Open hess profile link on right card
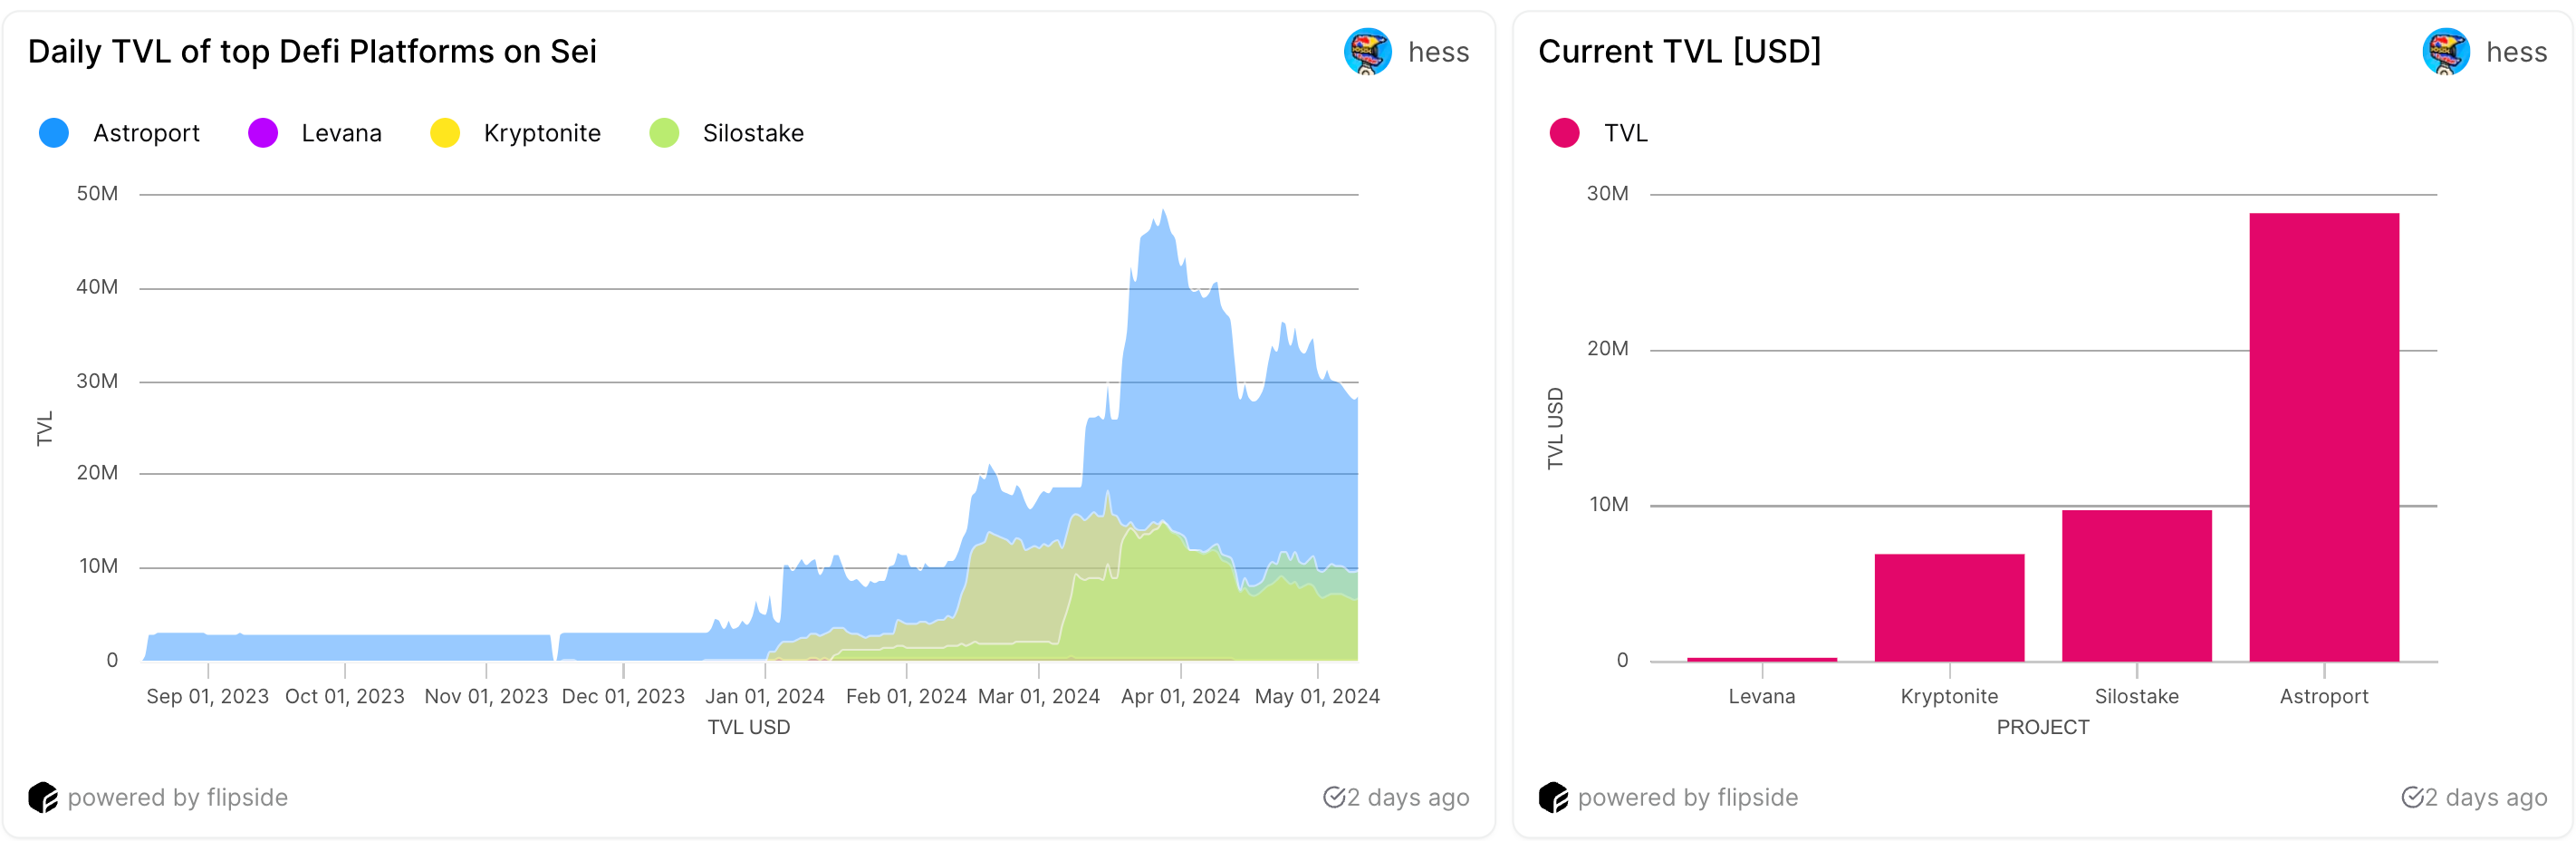 pyautogui.click(x=2516, y=52)
